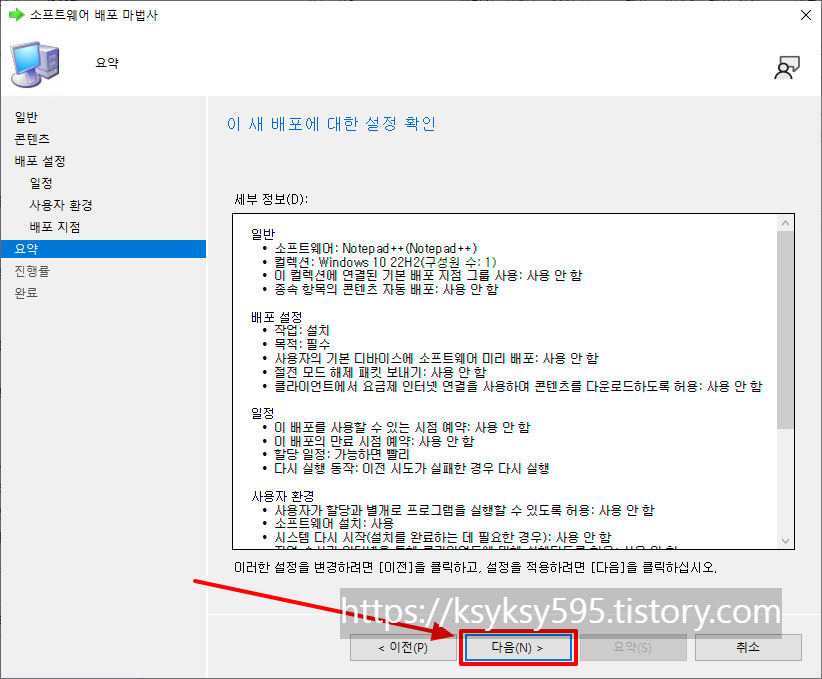The width and height of the screenshot is (822, 679).
Task: Click the details box scrollbar thumb
Action: [785, 330]
